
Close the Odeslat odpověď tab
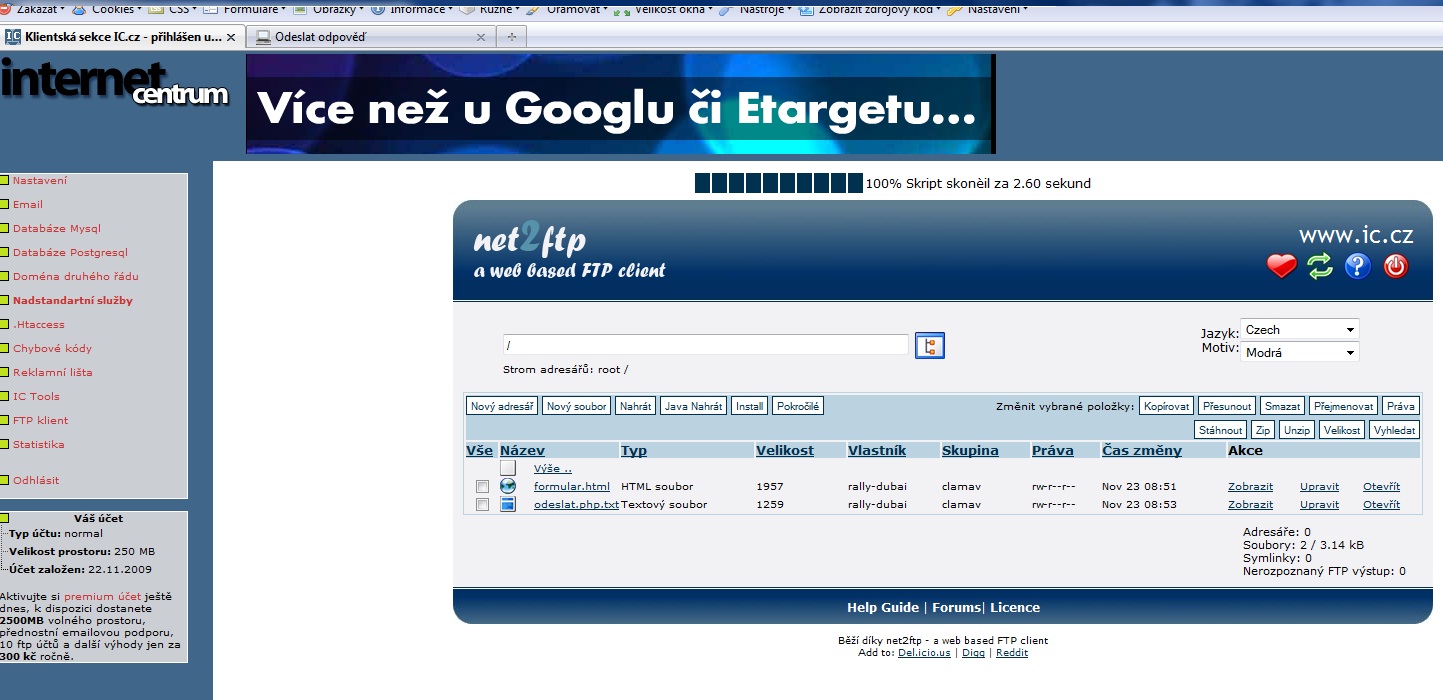(481, 37)
